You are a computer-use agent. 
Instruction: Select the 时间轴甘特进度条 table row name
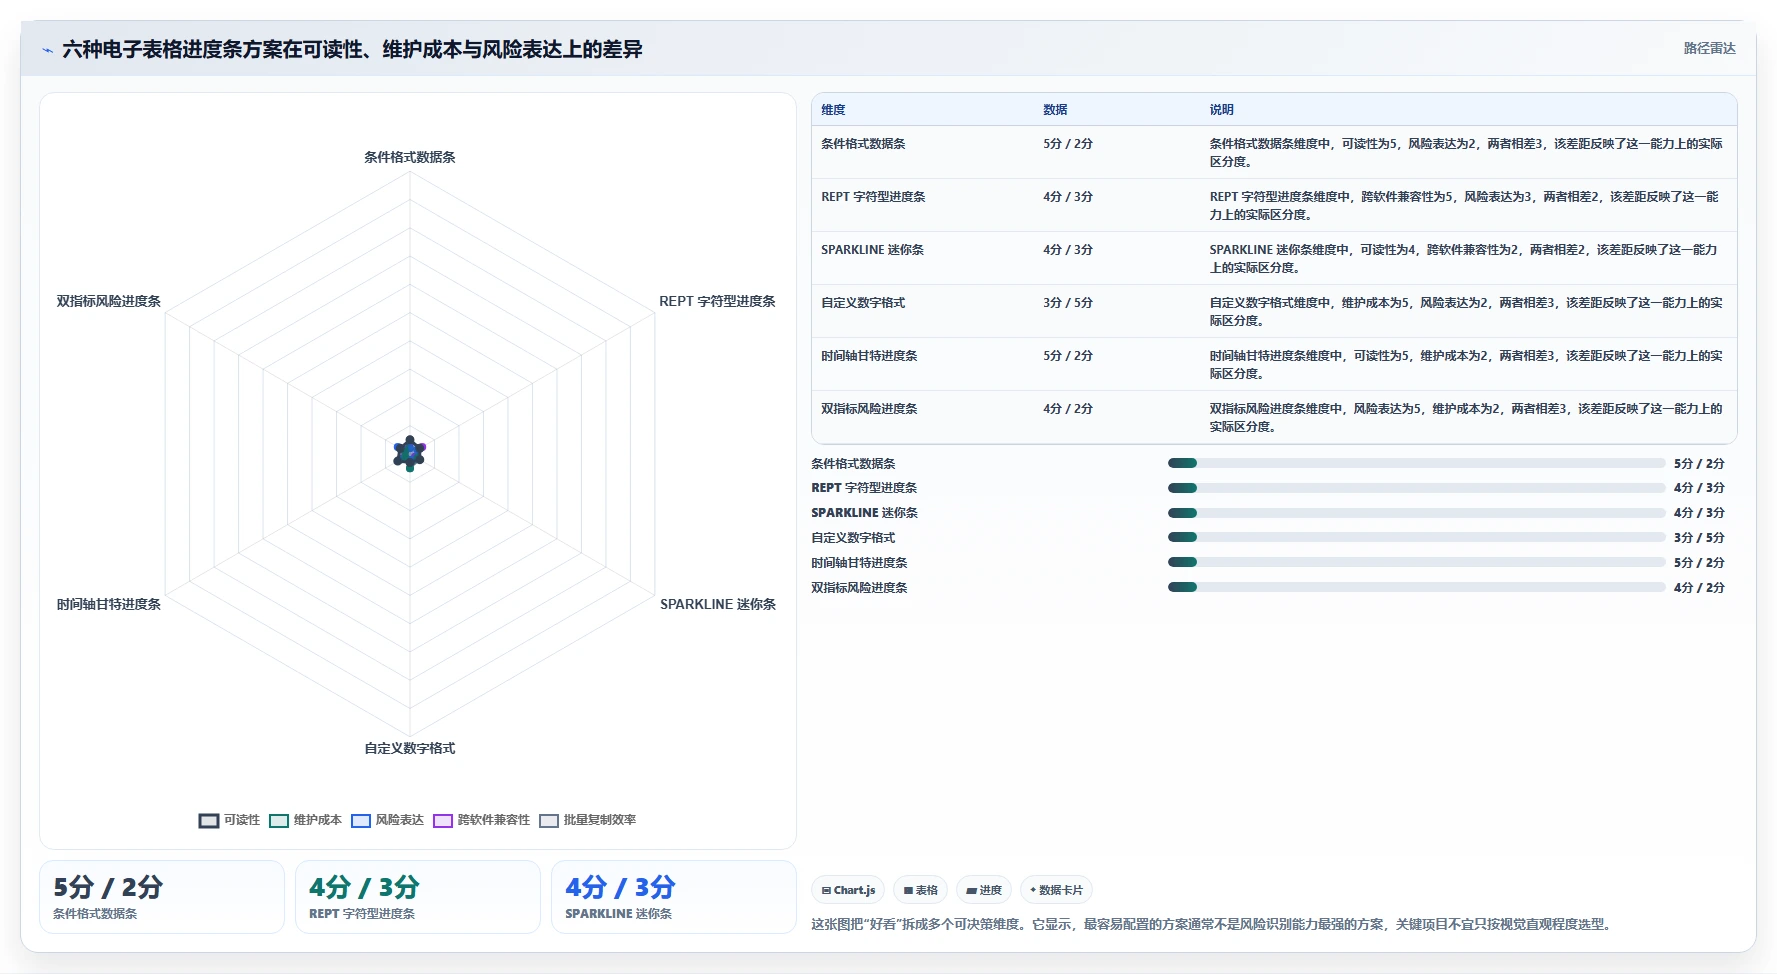pos(869,356)
